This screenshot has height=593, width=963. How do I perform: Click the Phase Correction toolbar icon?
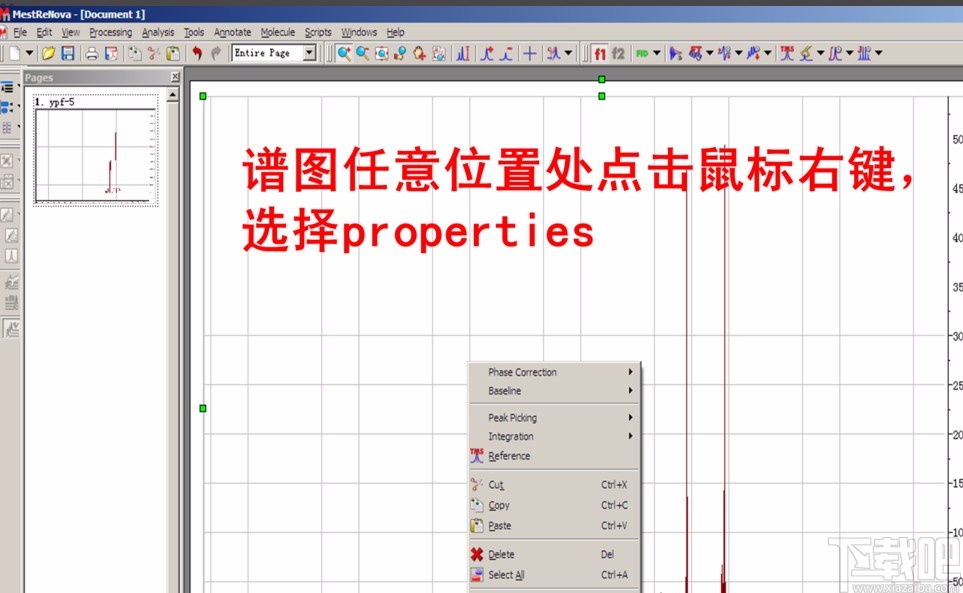(x=725, y=53)
